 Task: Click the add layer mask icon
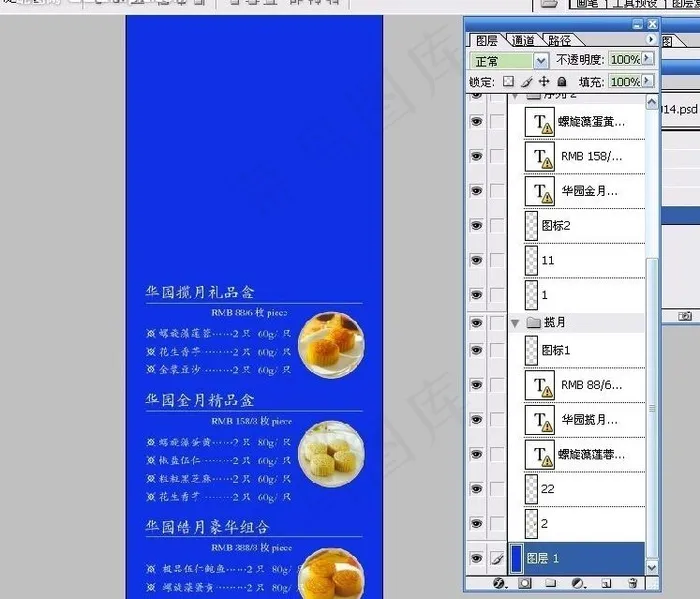(x=525, y=583)
